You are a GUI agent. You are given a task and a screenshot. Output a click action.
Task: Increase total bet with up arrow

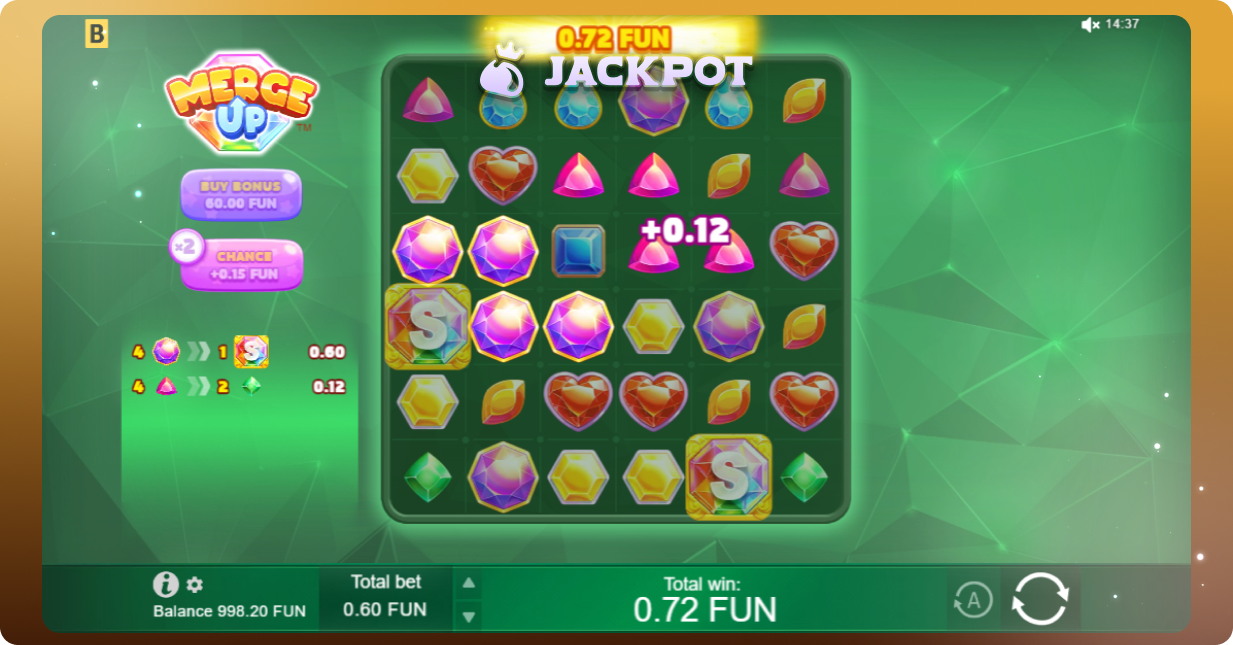click(x=468, y=583)
